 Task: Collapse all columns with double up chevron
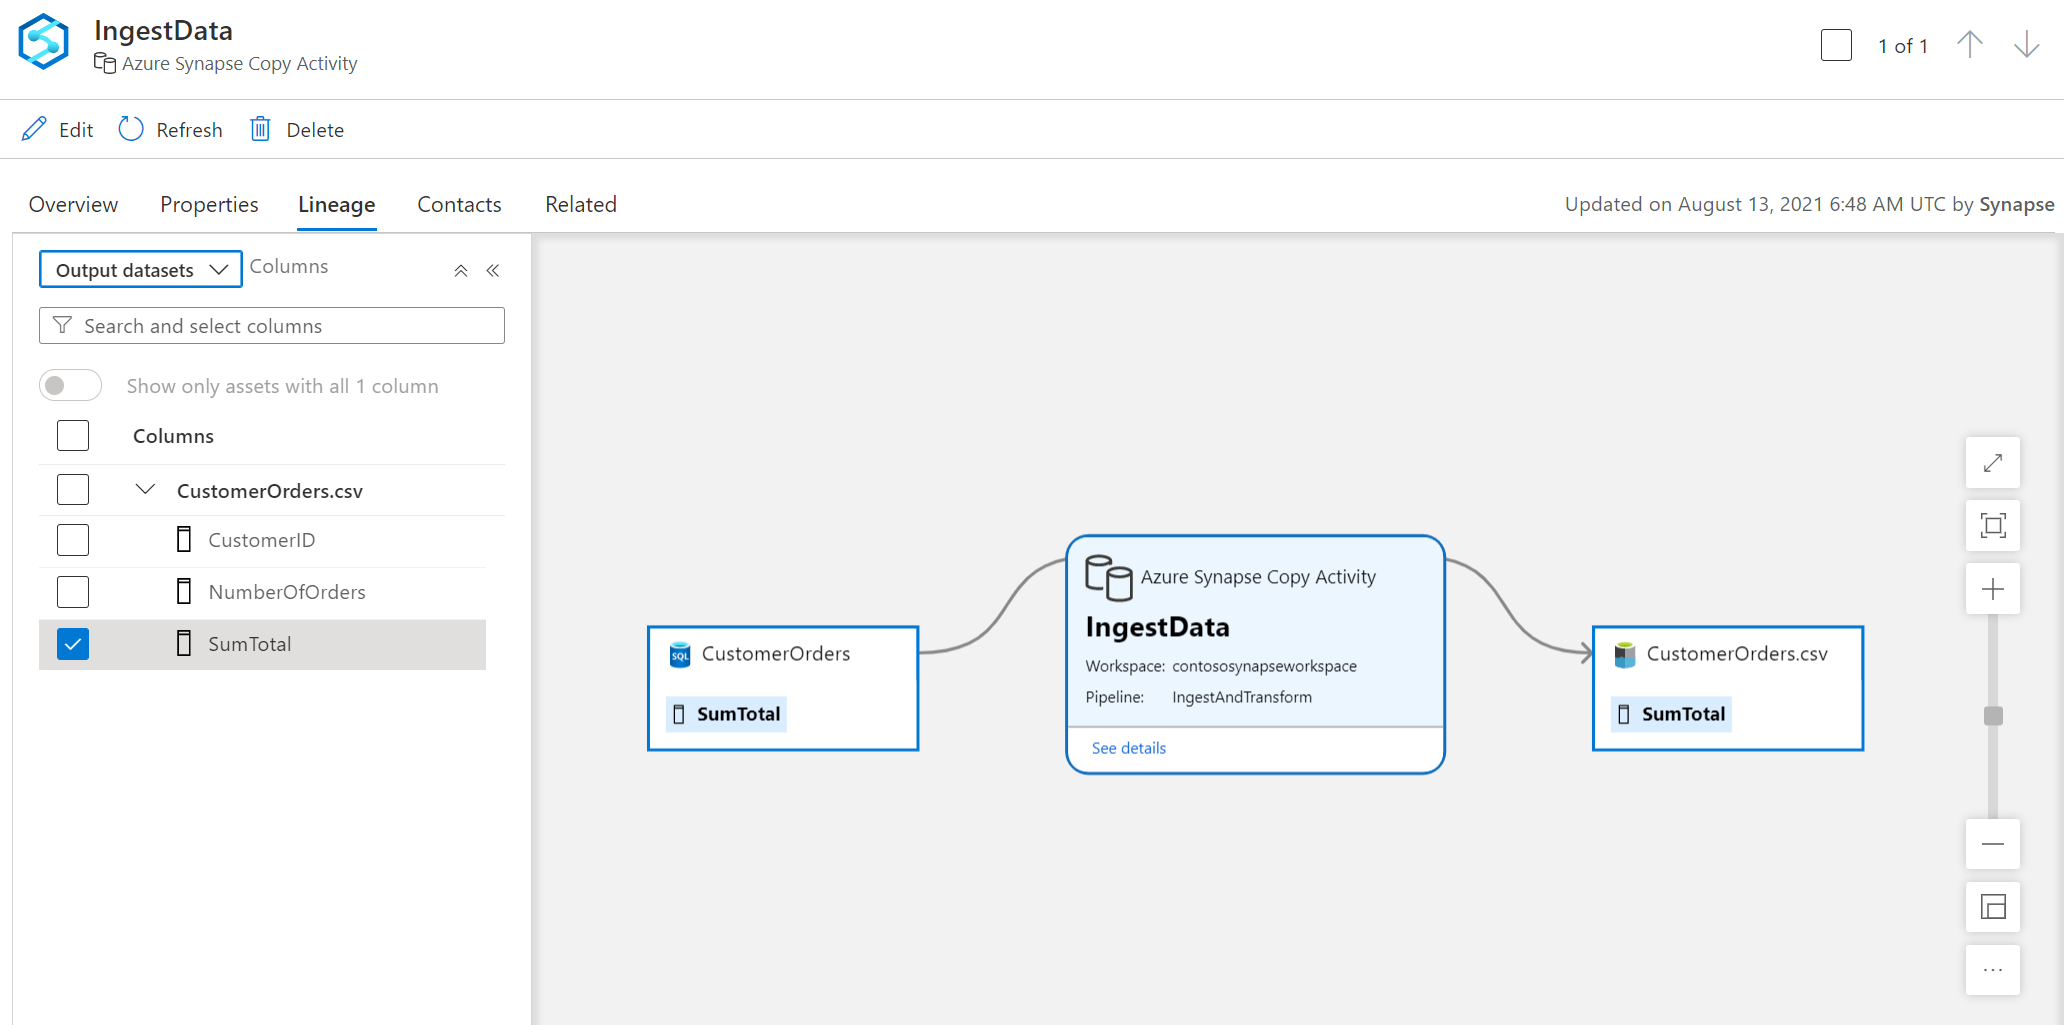coord(461,270)
